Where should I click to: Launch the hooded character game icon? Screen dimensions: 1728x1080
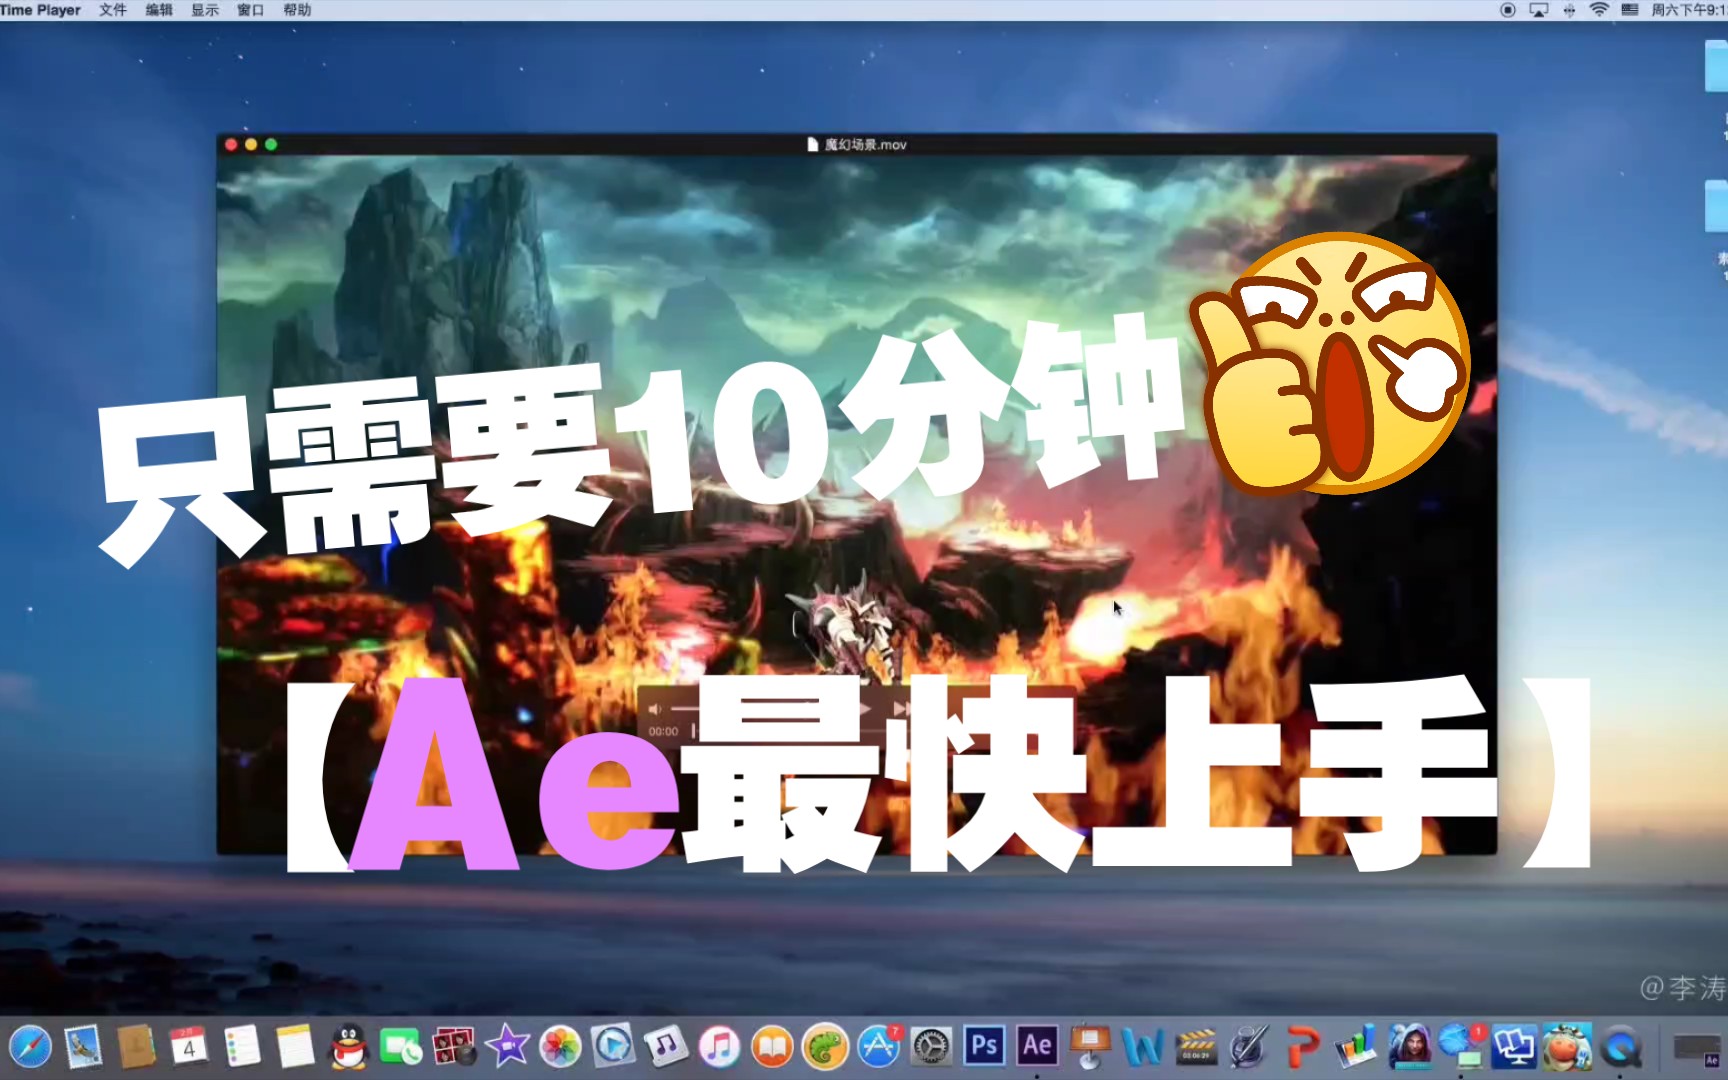point(1409,1047)
